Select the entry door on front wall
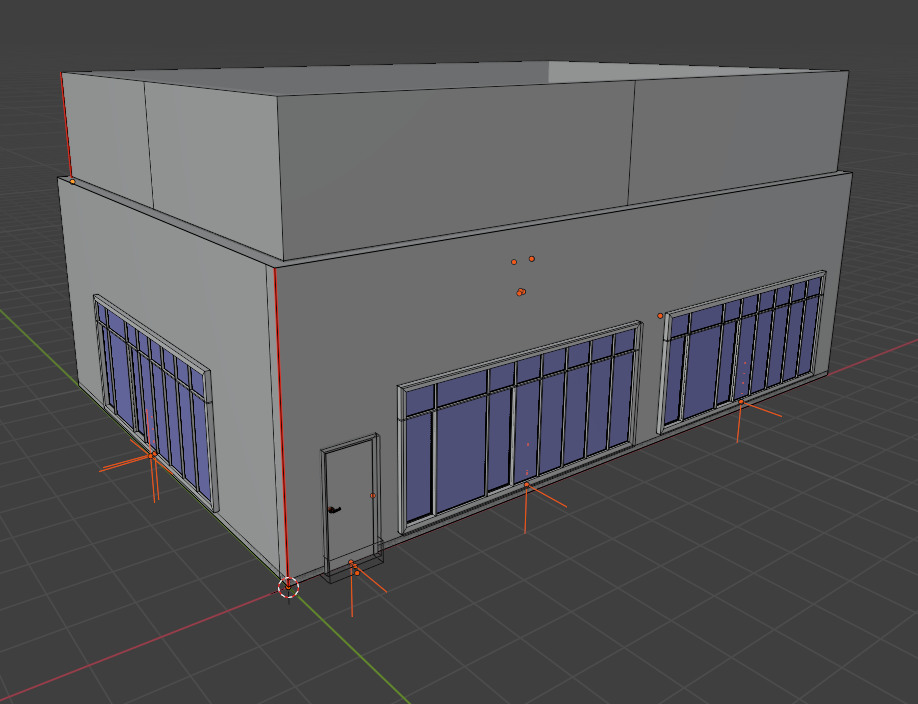The image size is (918, 704). (x=351, y=503)
